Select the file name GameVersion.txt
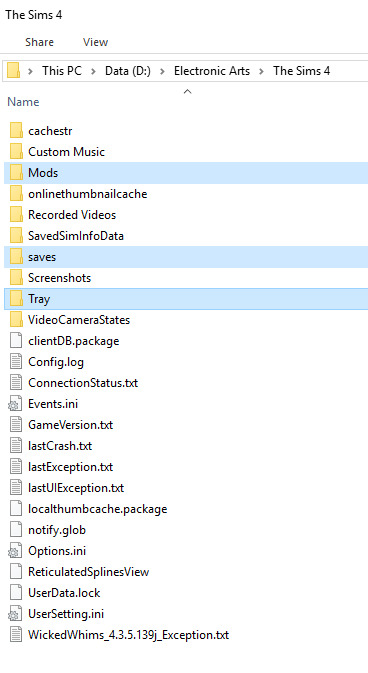The height and width of the screenshot is (673, 368). [x=70, y=425]
